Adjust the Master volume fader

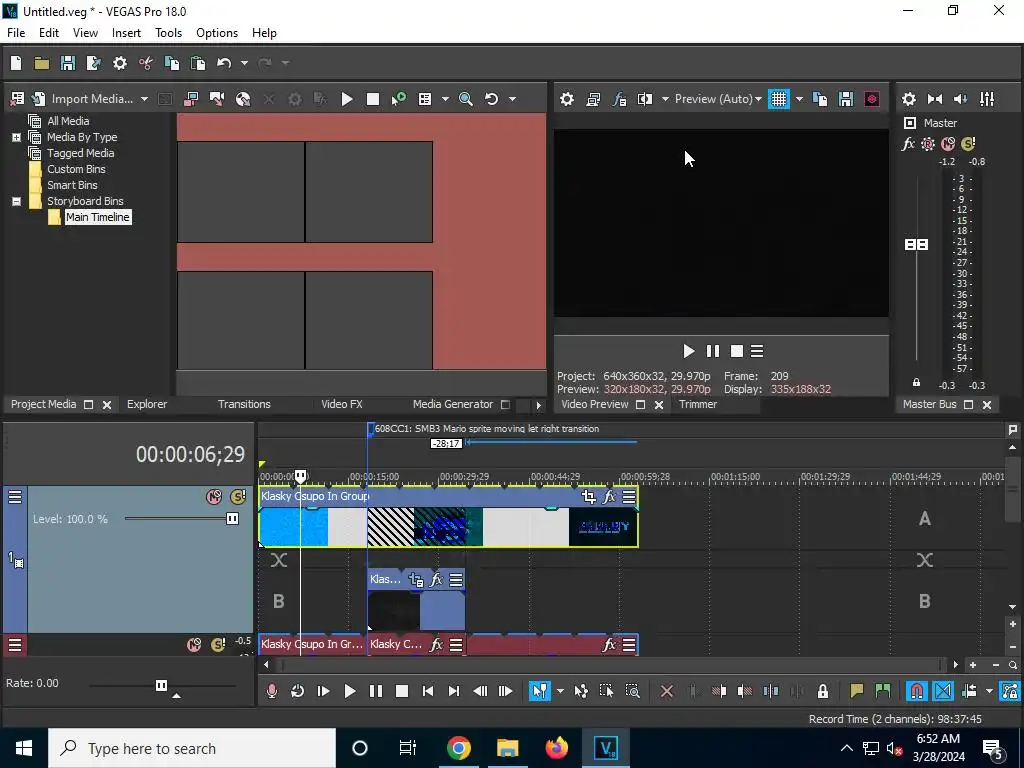click(x=916, y=244)
